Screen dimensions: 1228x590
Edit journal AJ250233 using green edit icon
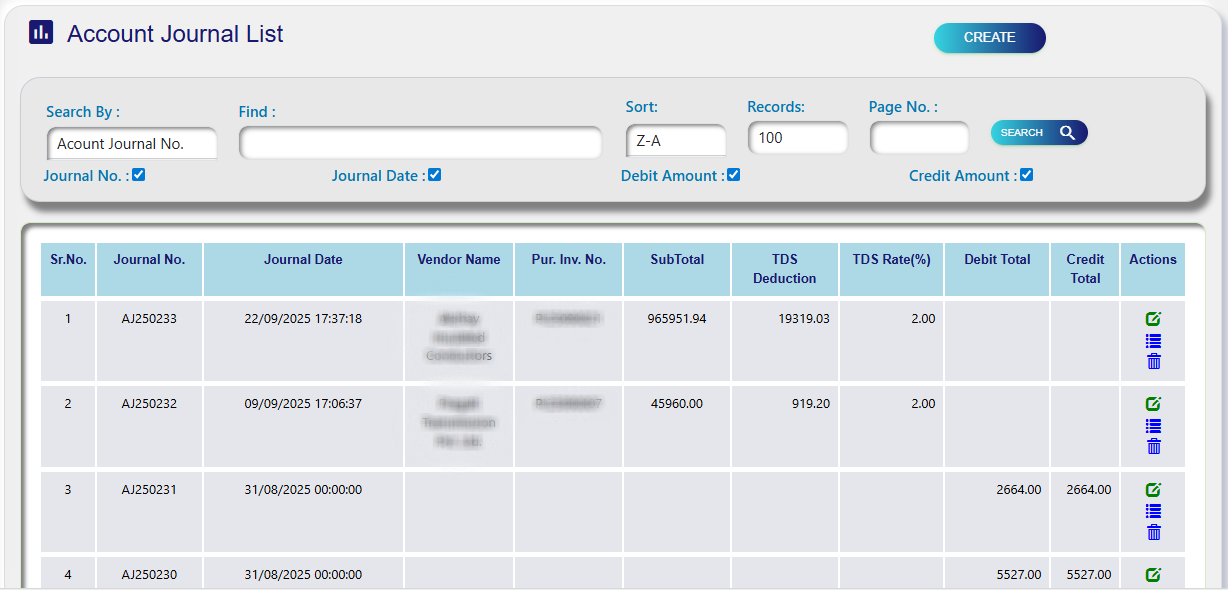point(1153,318)
